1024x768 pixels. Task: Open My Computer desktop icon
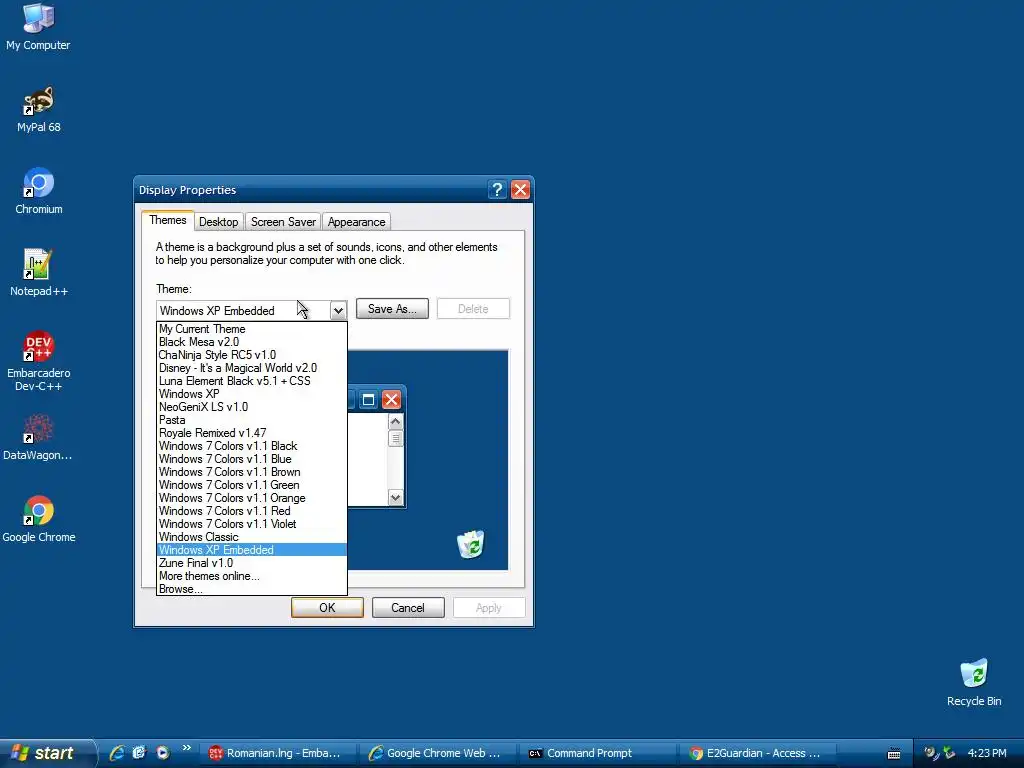(x=38, y=26)
